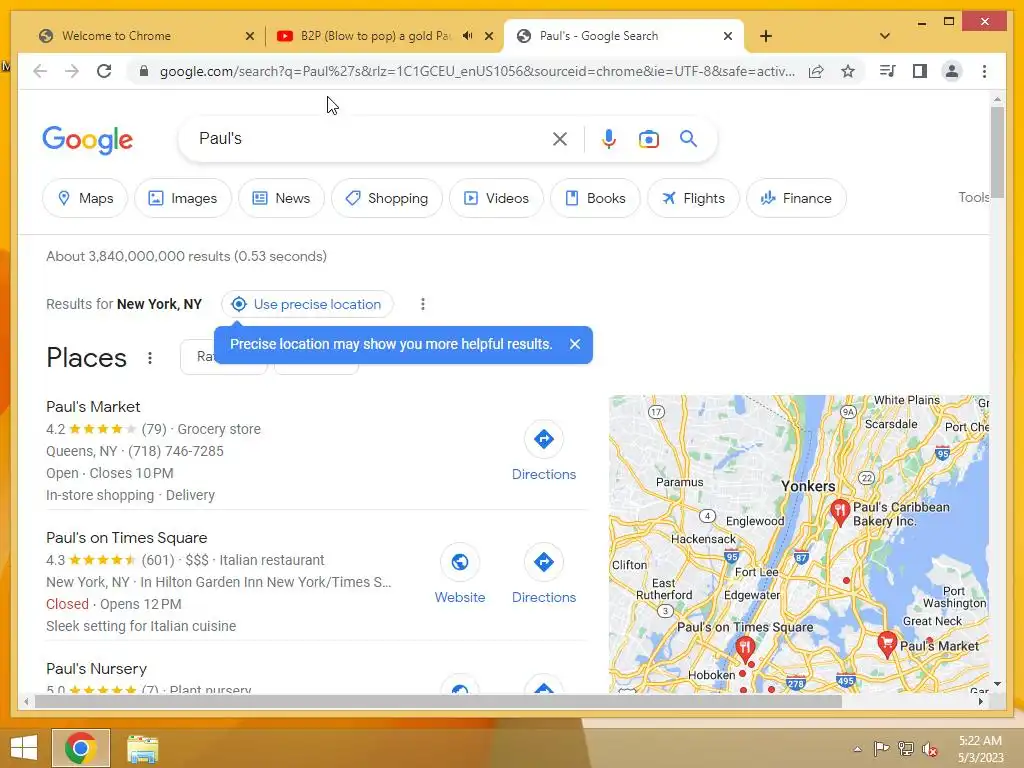The height and width of the screenshot is (768, 1024).
Task: Open the Action Center flag icon
Action: 881,749
